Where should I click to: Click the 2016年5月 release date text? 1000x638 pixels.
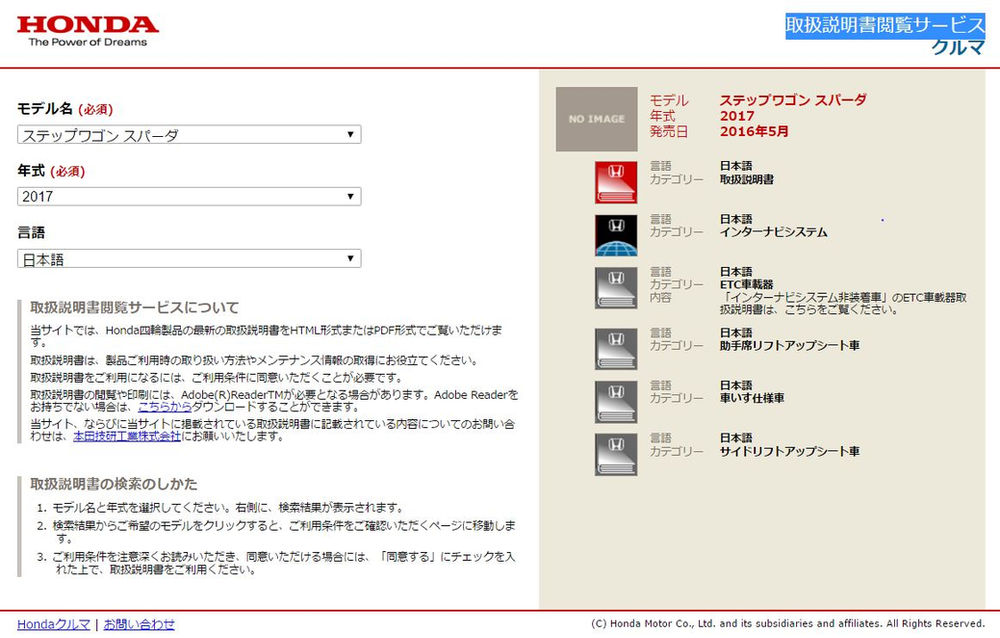pyautogui.click(x=754, y=131)
